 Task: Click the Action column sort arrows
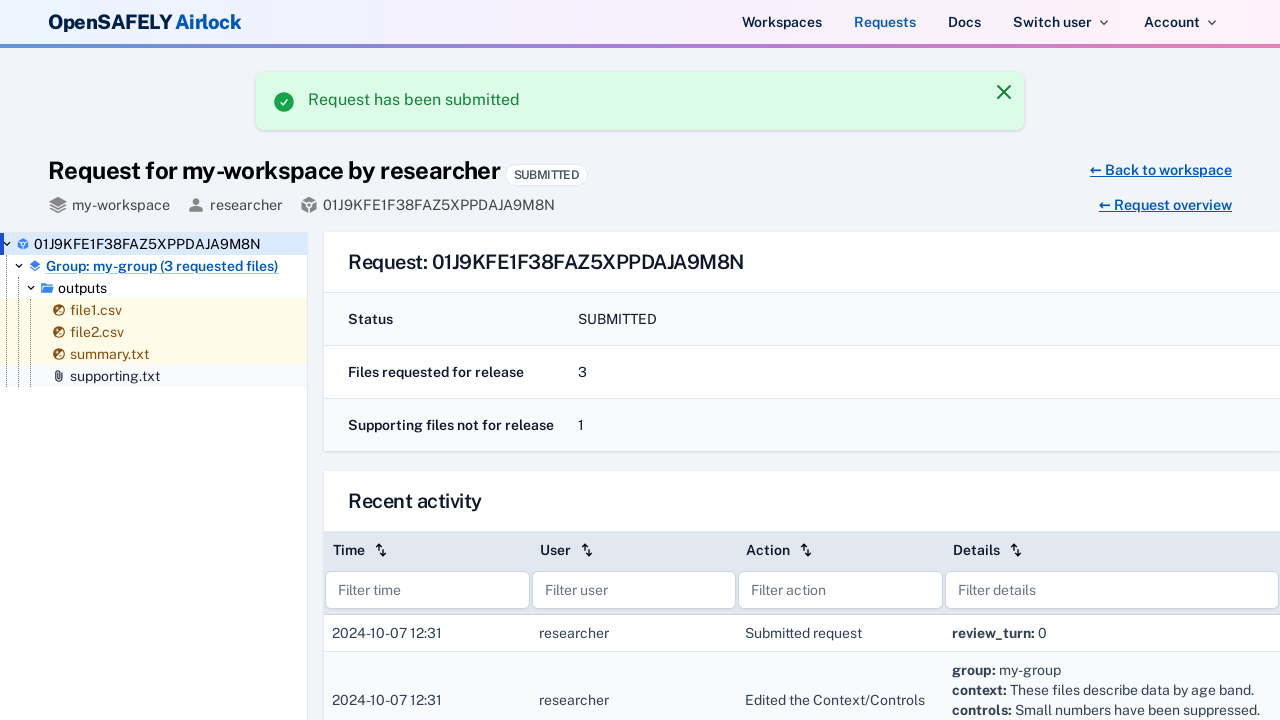[806, 550]
